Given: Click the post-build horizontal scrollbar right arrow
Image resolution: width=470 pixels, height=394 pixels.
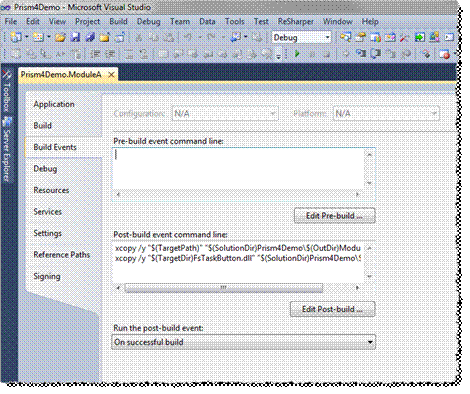Looking at the screenshot, I should pyautogui.click(x=357, y=288).
